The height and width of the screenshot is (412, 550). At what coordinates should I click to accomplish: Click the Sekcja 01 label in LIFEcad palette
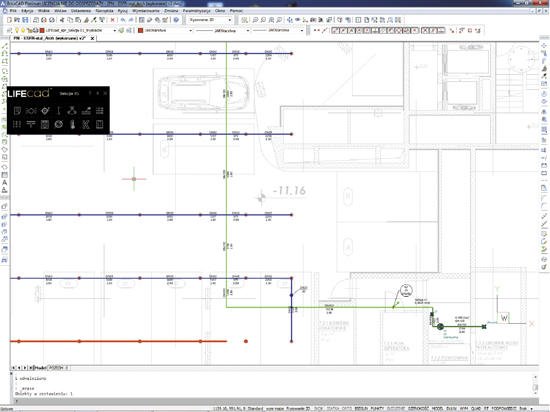(69, 94)
